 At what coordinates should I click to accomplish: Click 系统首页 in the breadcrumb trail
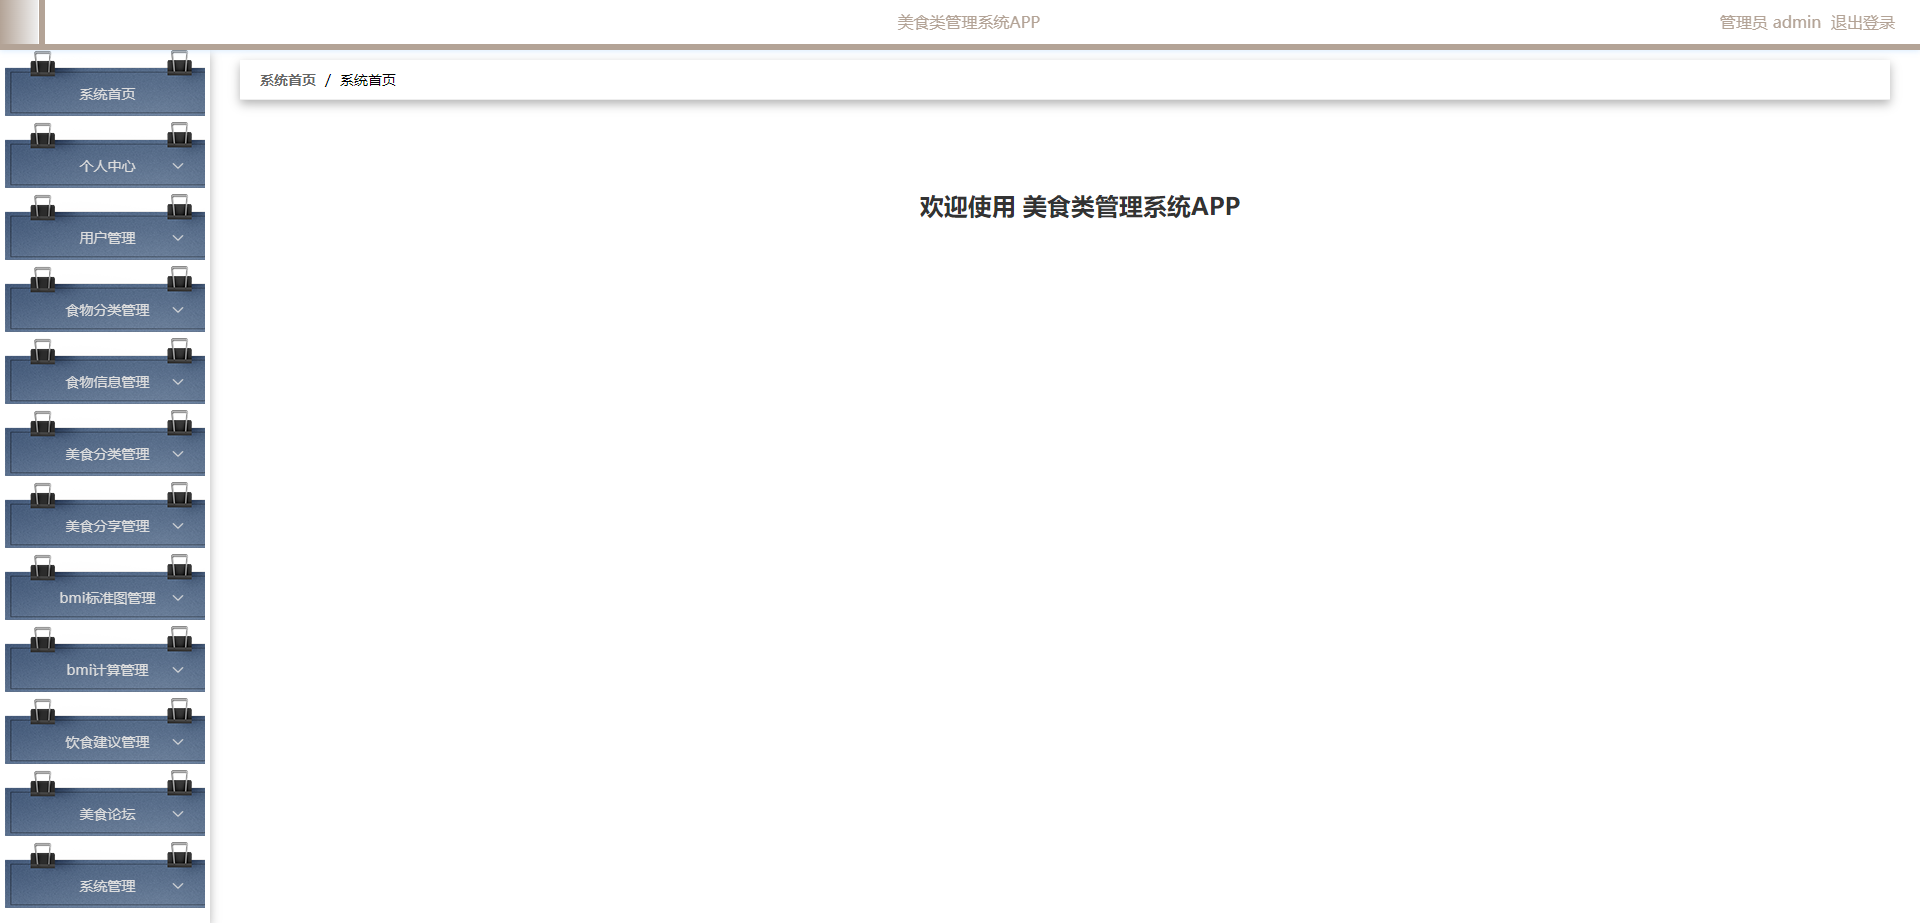pos(287,79)
